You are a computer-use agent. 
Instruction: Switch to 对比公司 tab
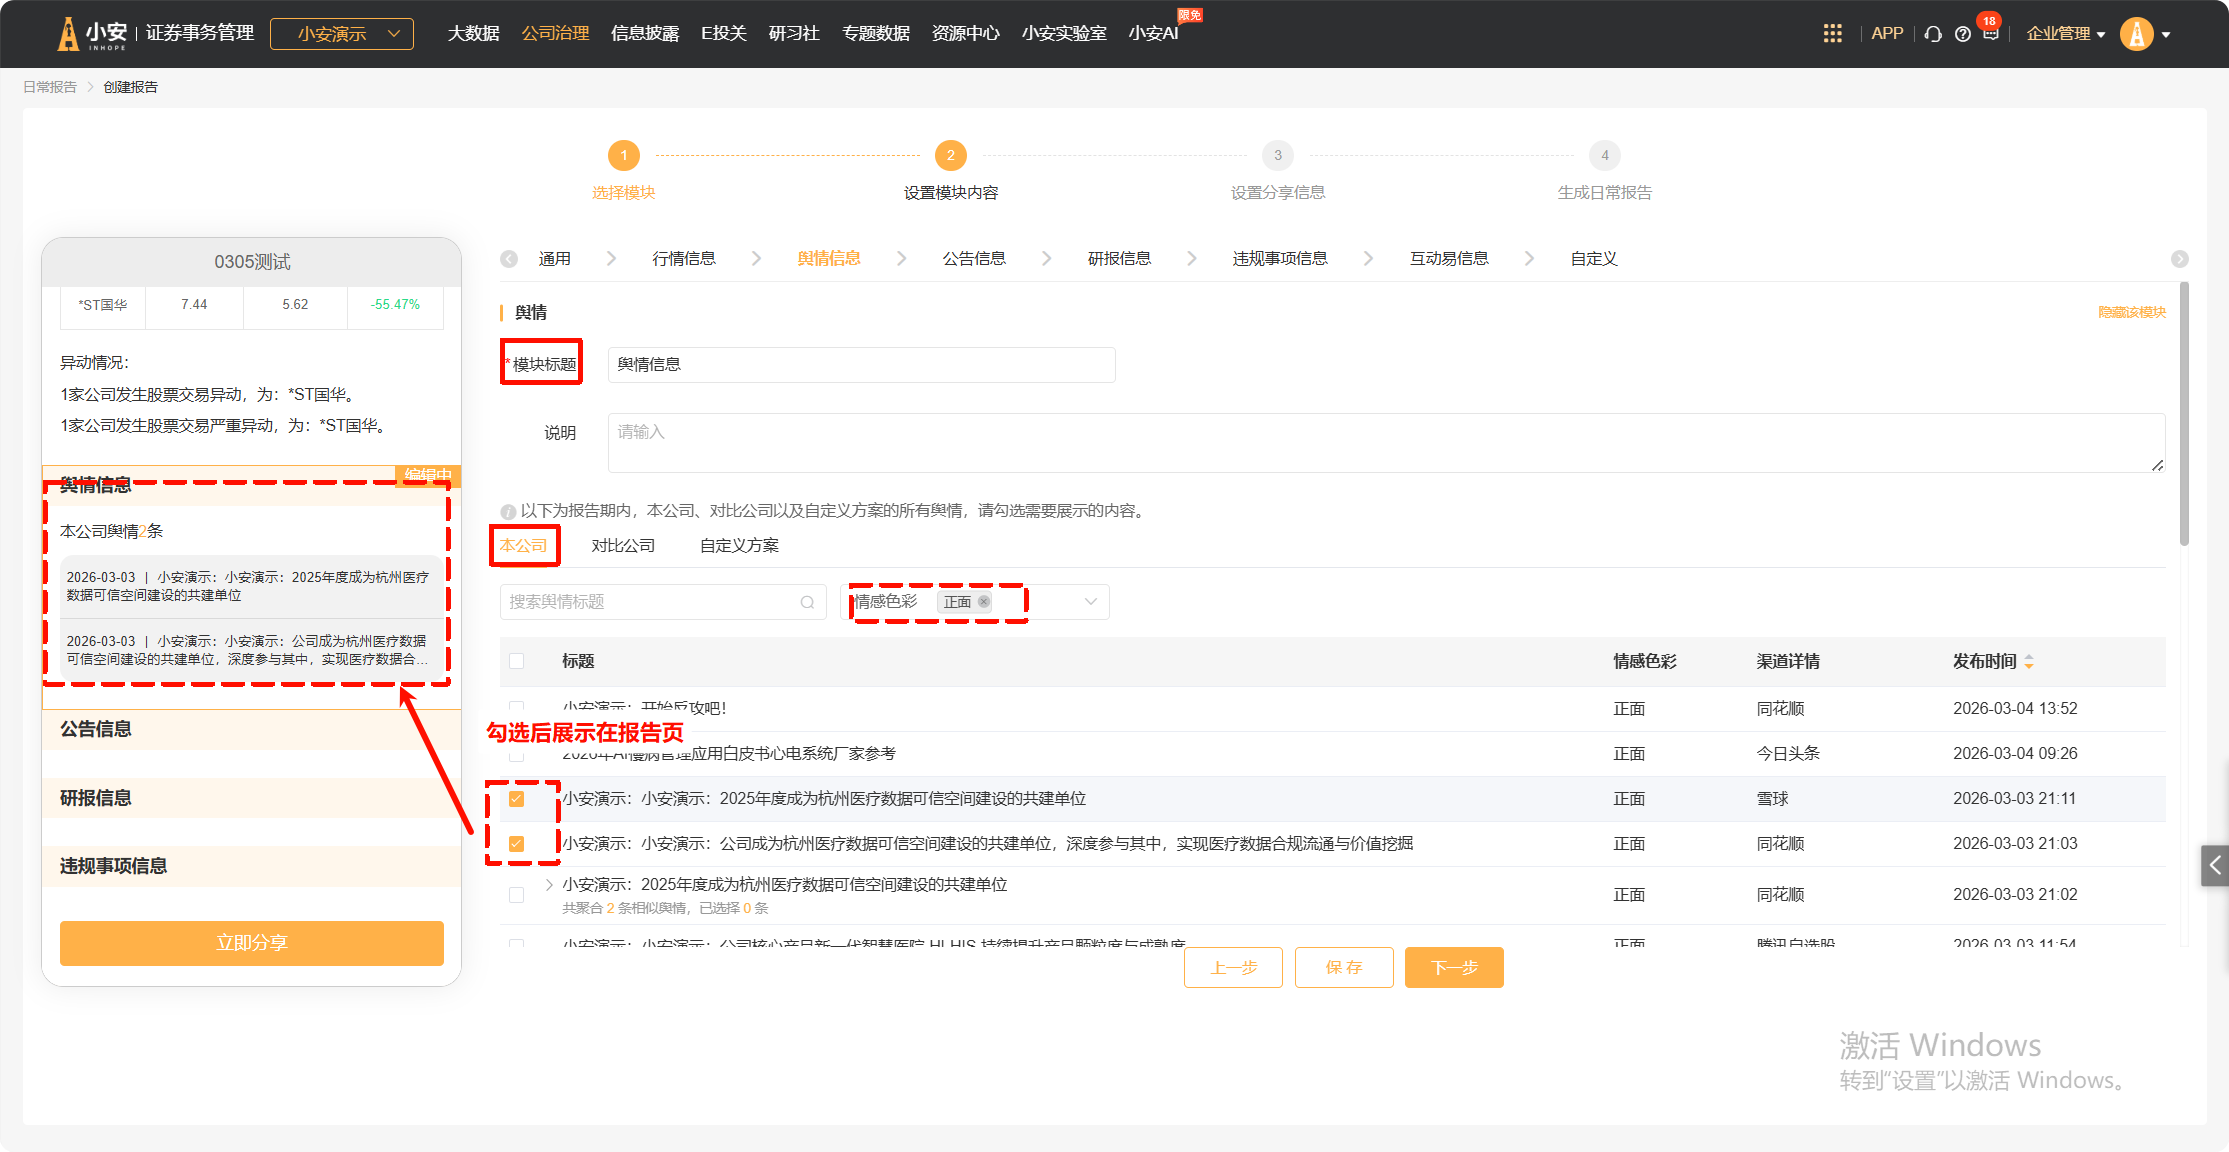[x=623, y=546]
